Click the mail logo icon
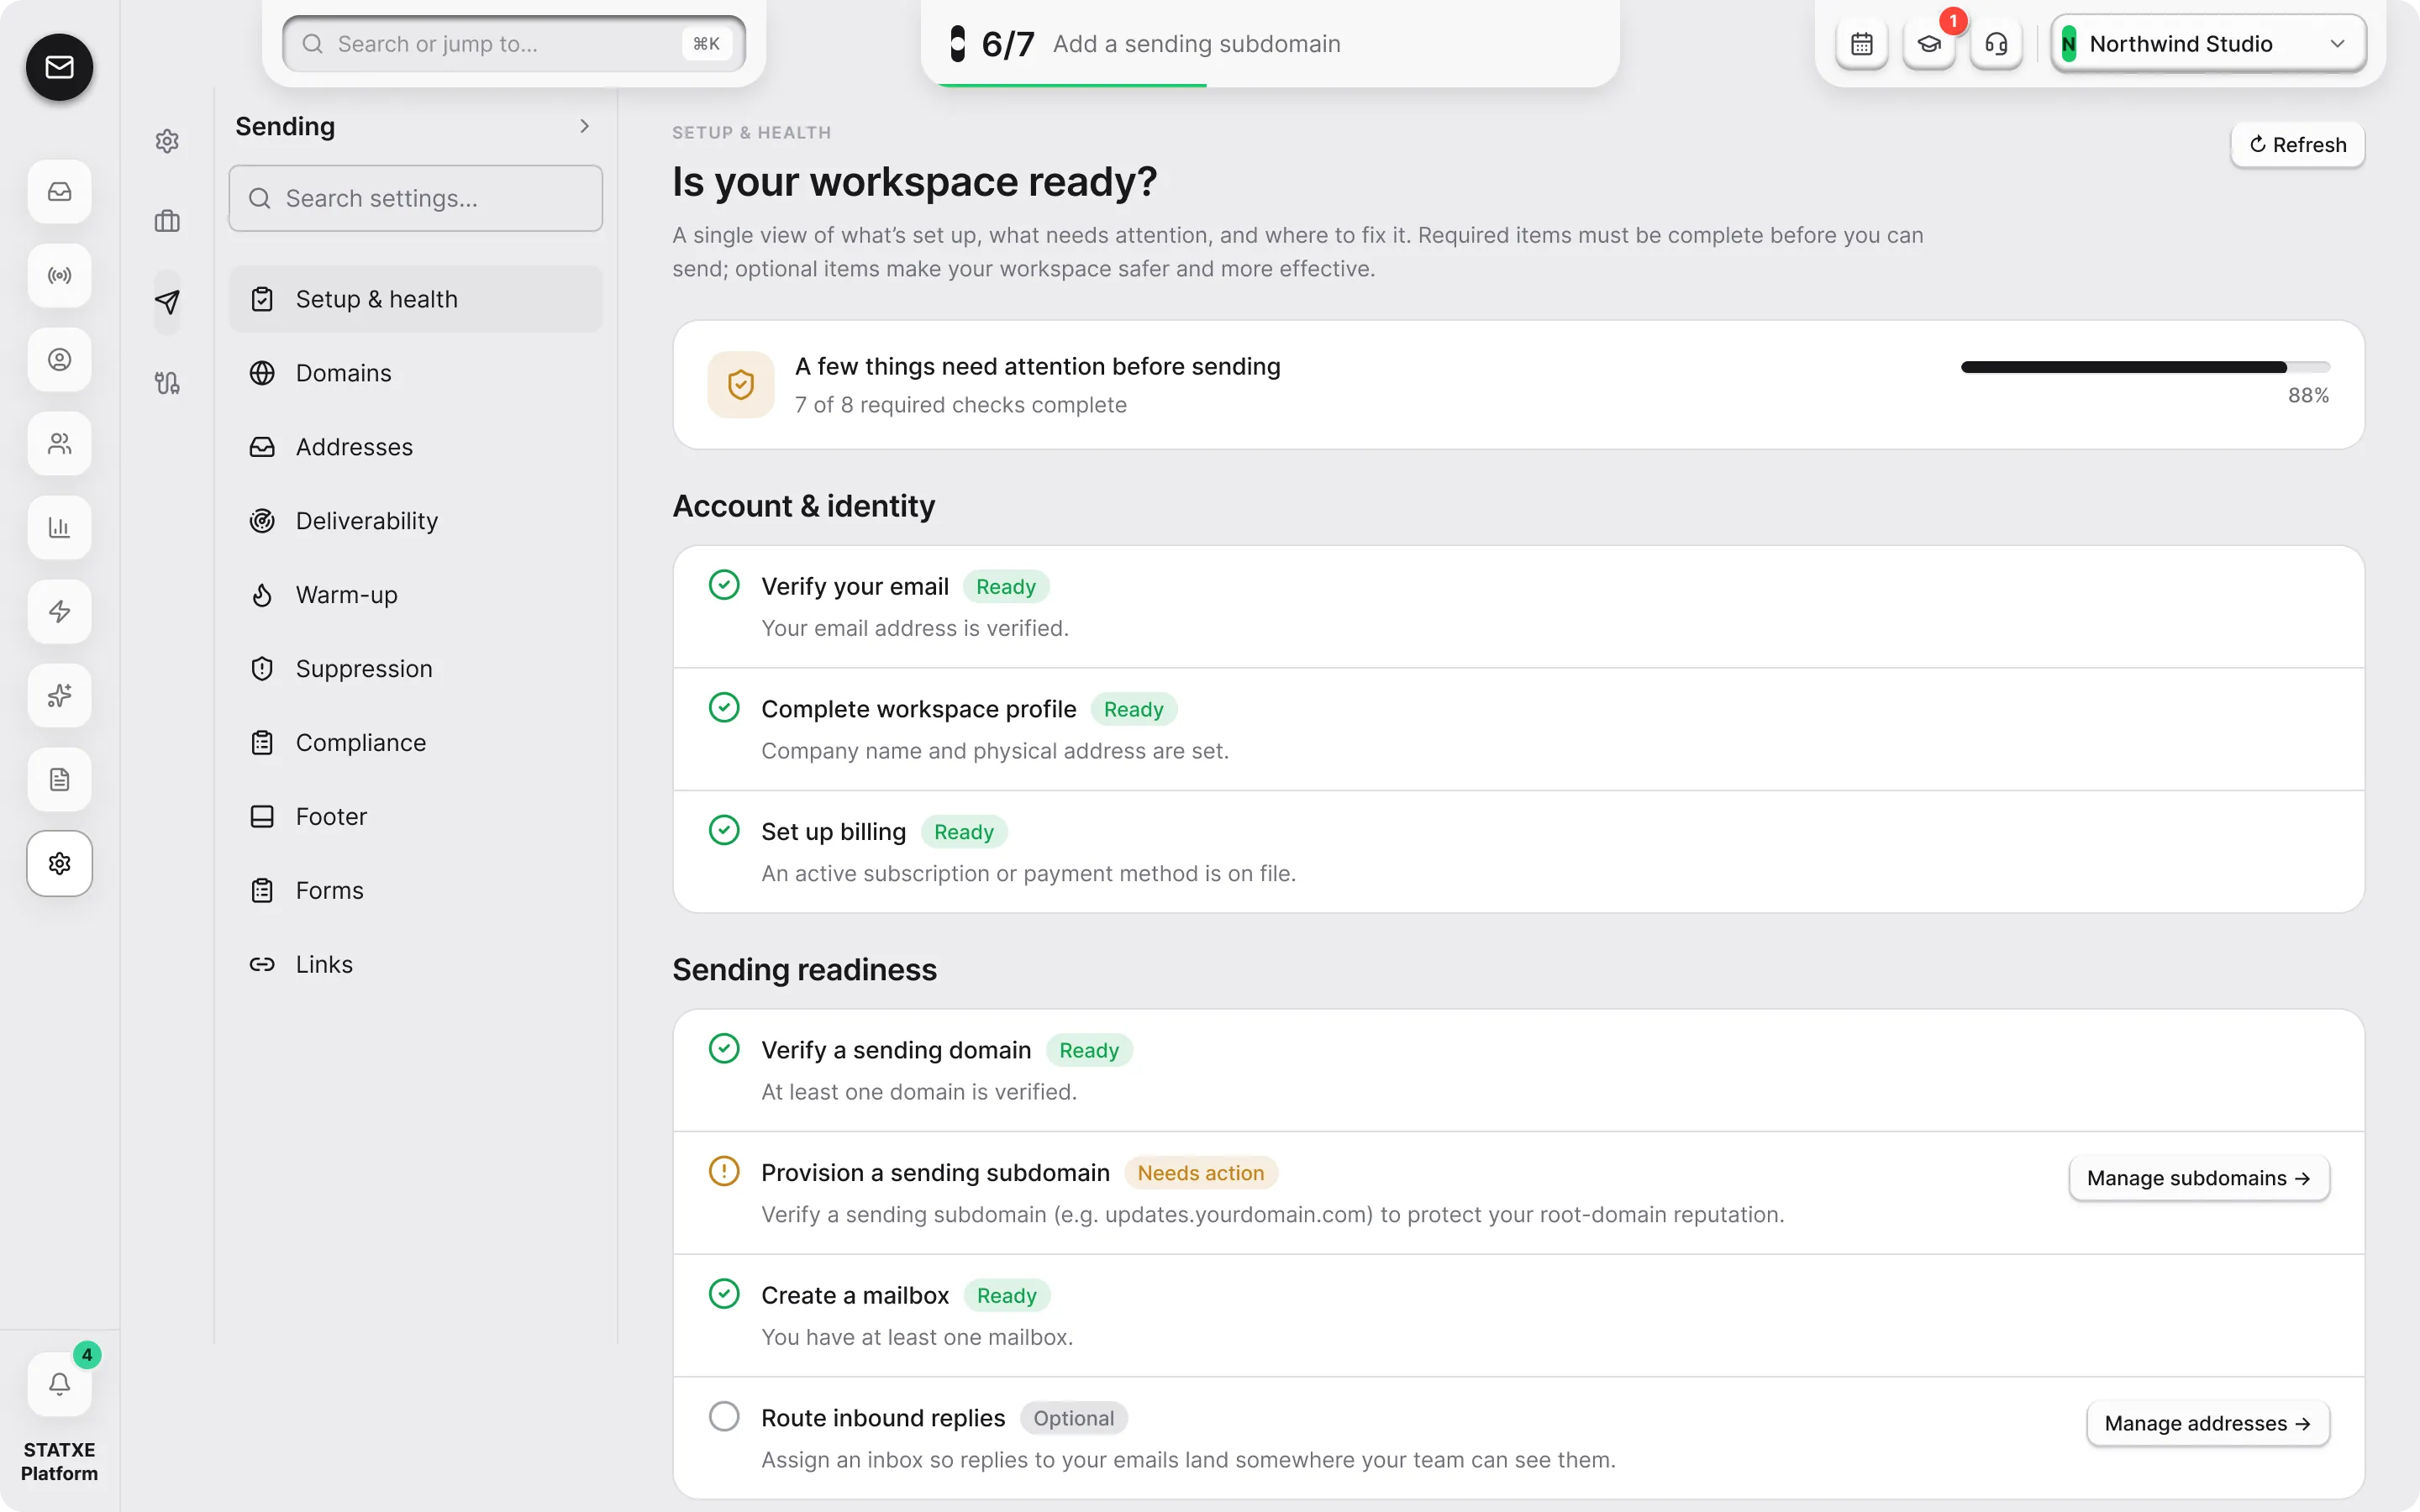 (60, 67)
